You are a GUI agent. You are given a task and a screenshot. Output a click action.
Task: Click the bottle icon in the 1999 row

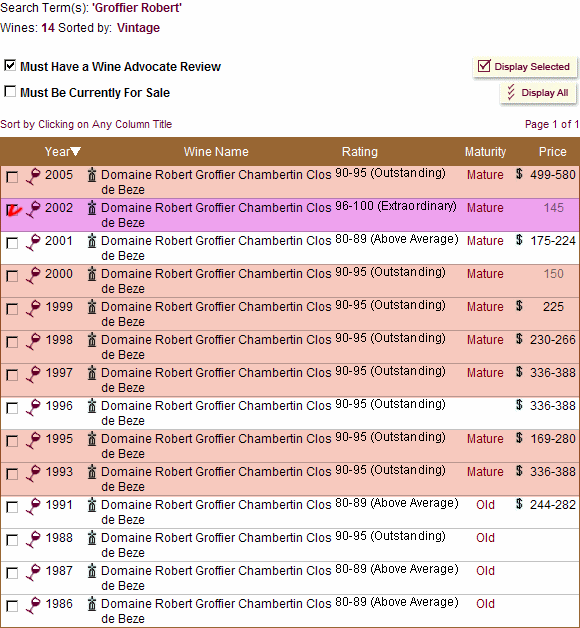92,306
